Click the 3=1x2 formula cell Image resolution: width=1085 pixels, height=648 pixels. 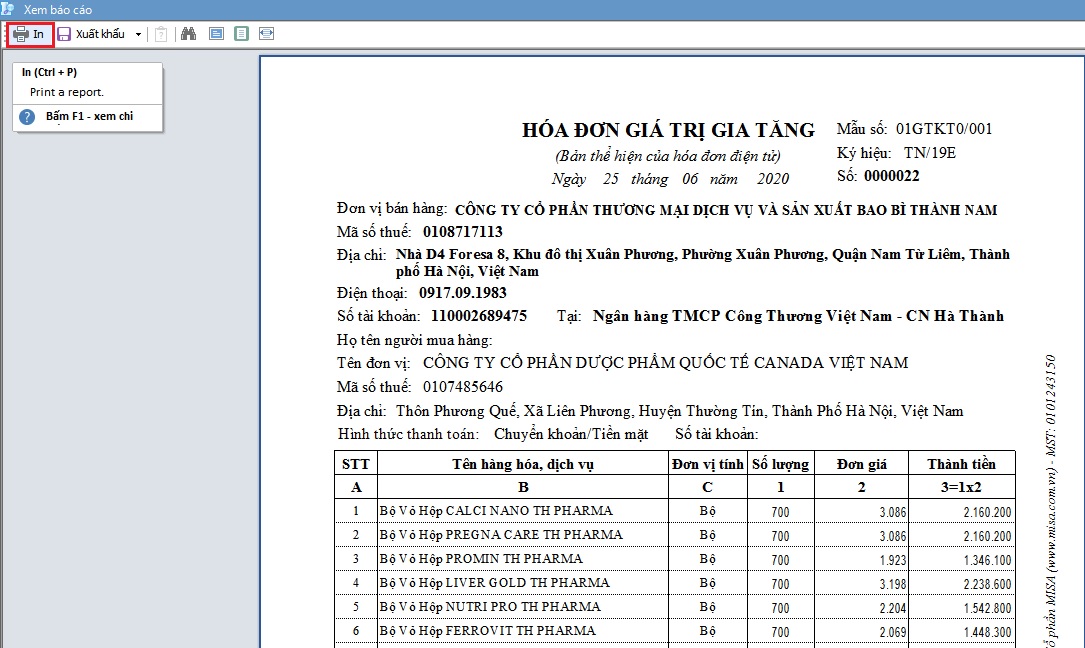point(962,487)
